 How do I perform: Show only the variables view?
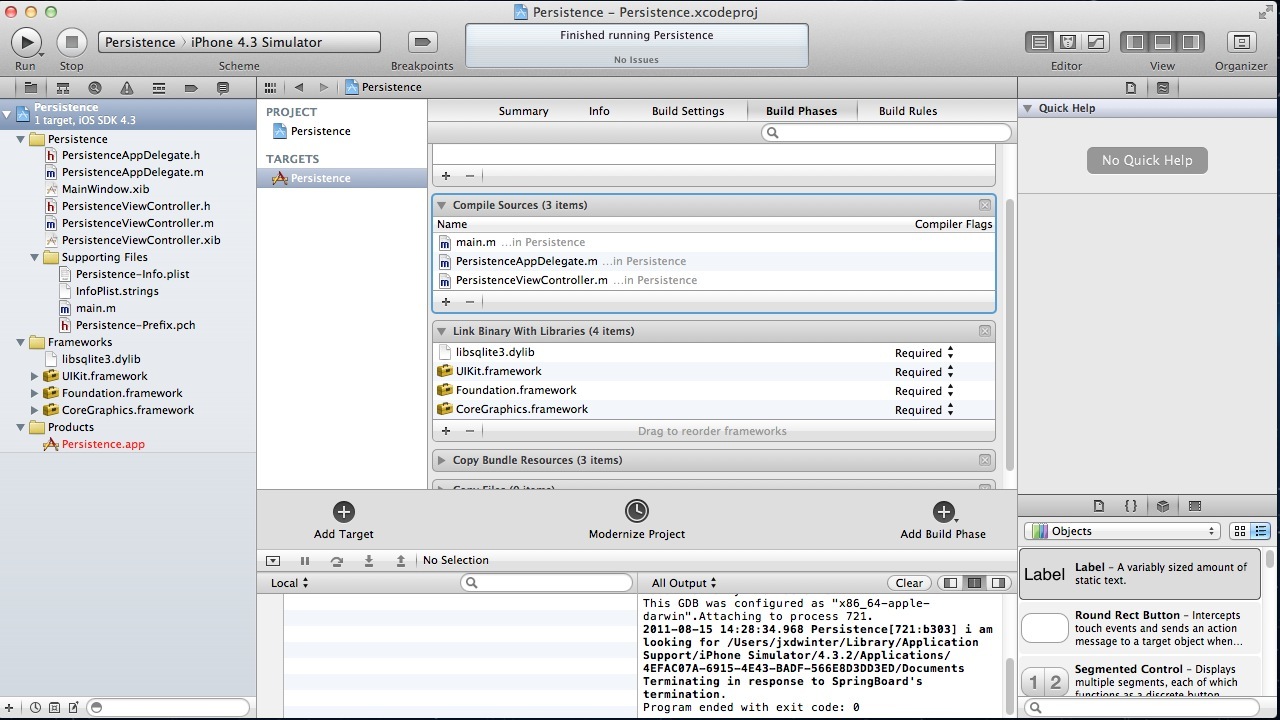[950, 583]
